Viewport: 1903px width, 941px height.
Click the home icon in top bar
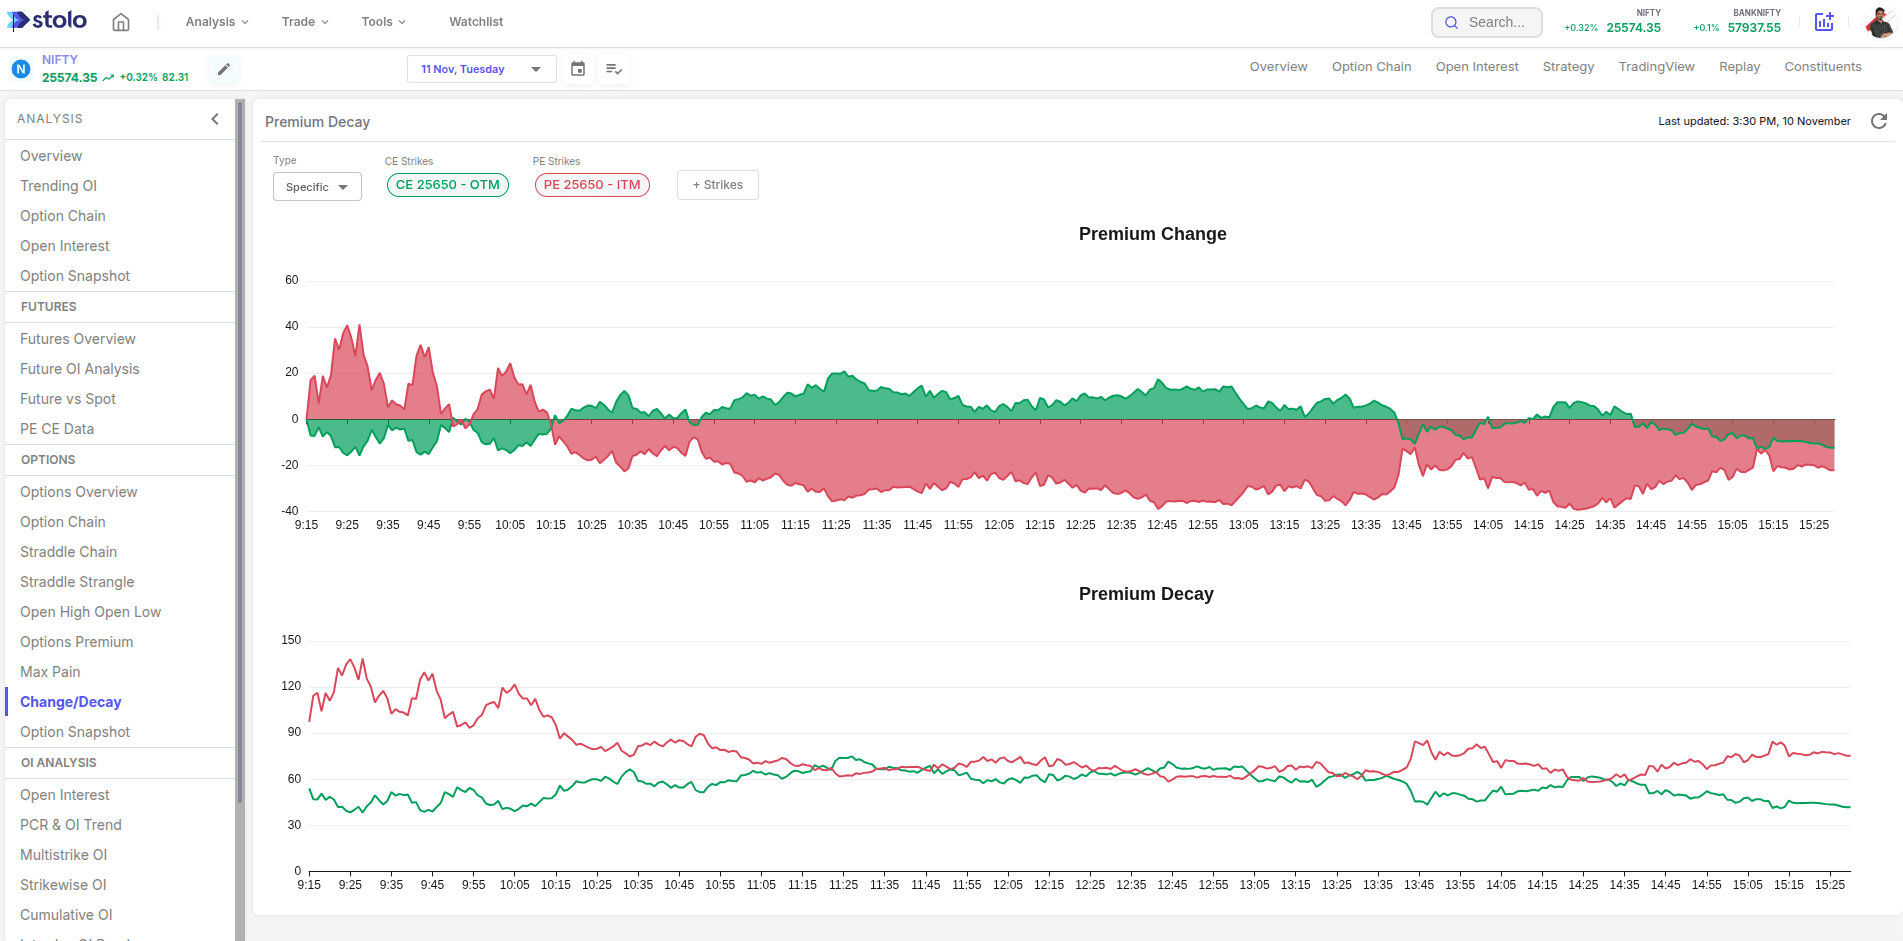121,22
